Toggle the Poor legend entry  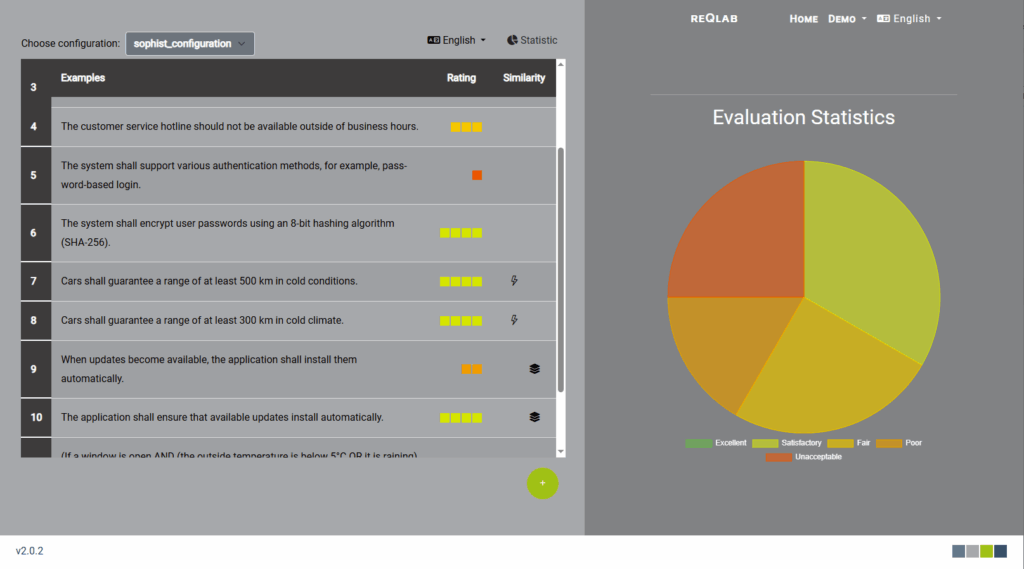click(x=899, y=443)
